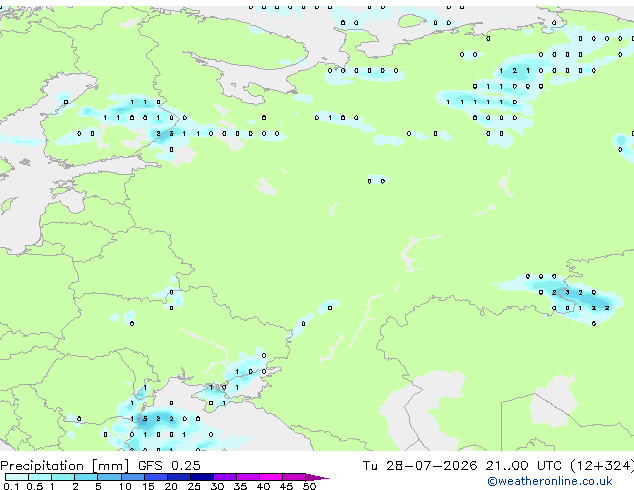Viewport: 634px width, 490px height.
Task: Click the '0.1' legend scale label
Action: 11,486
